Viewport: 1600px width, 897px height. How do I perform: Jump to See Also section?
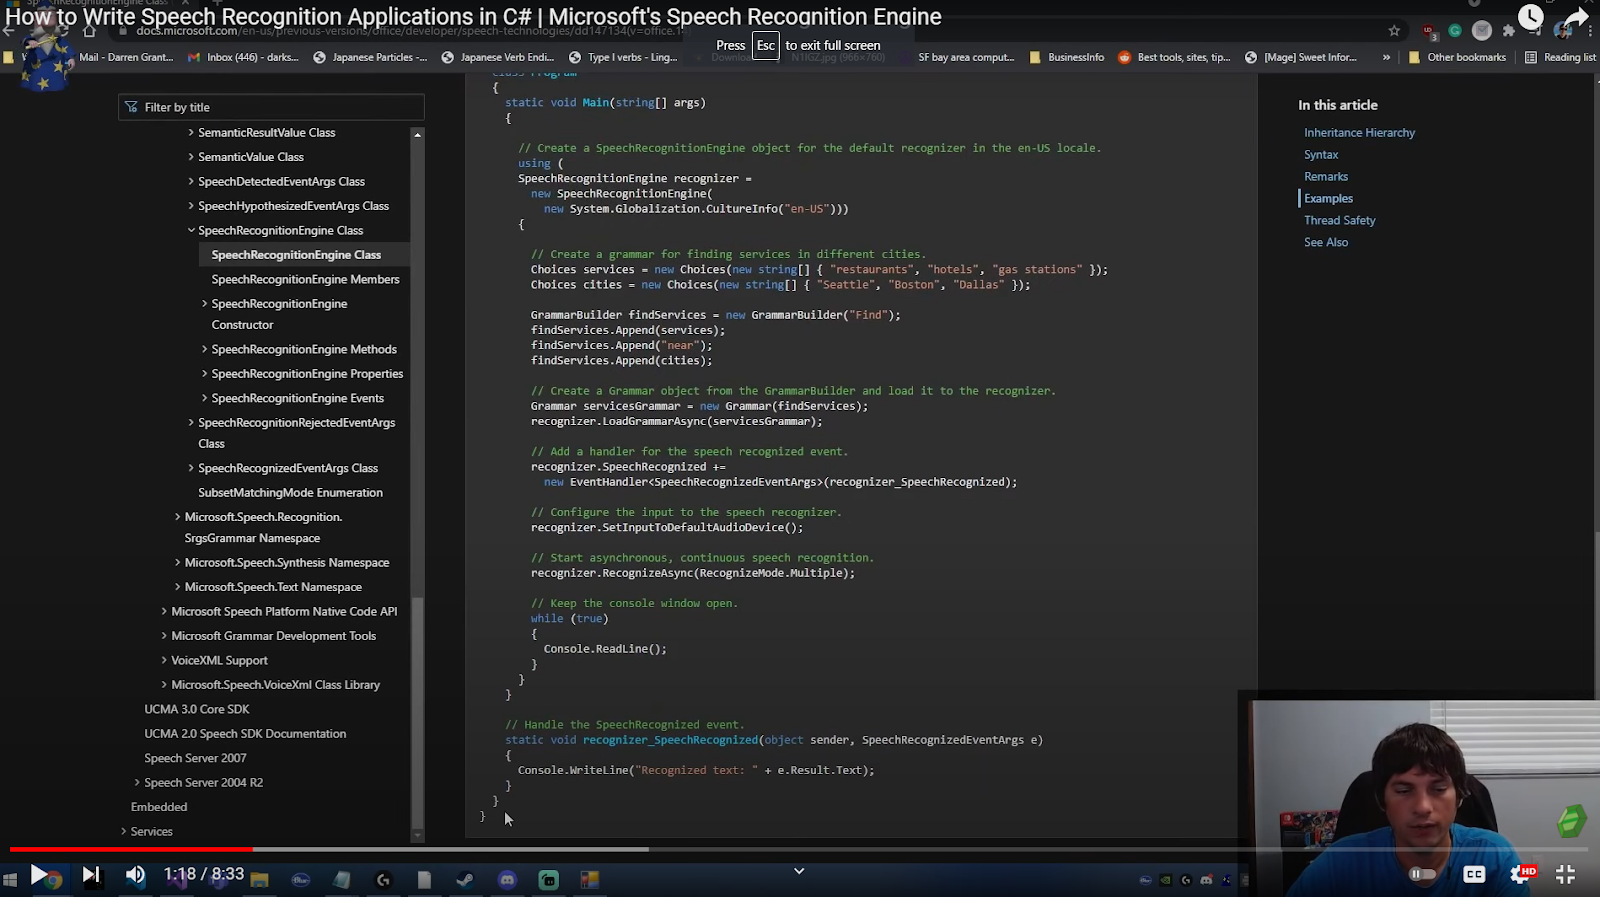(1326, 242)
